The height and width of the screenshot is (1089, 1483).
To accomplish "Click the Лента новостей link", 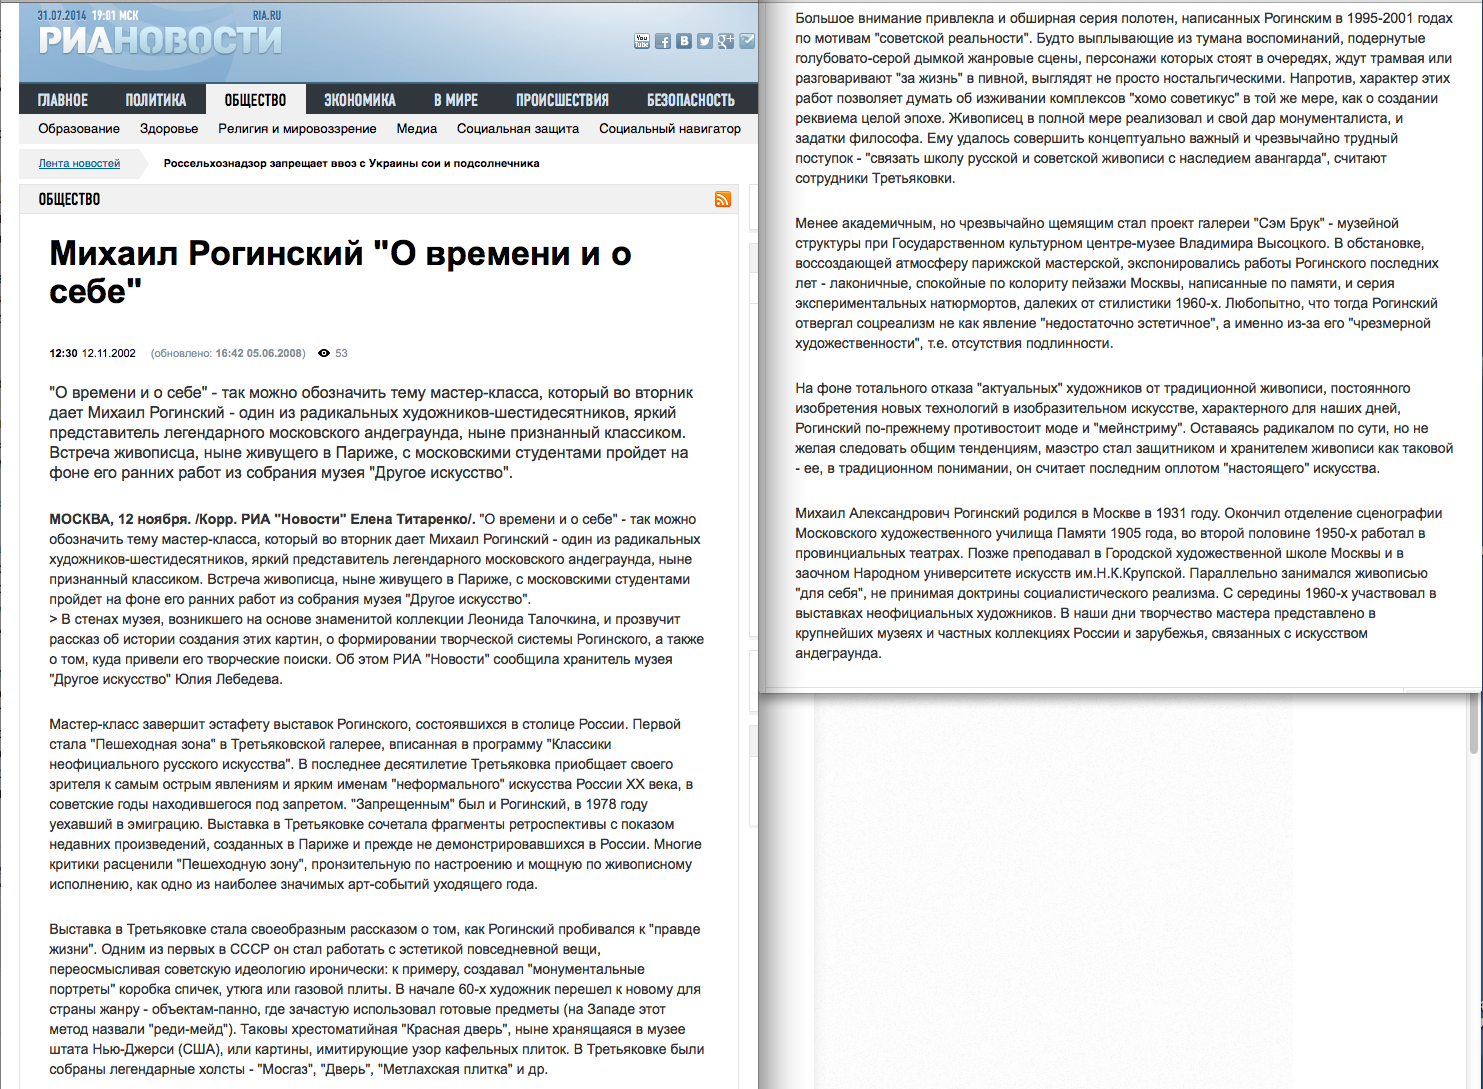I will click(79, 163).
